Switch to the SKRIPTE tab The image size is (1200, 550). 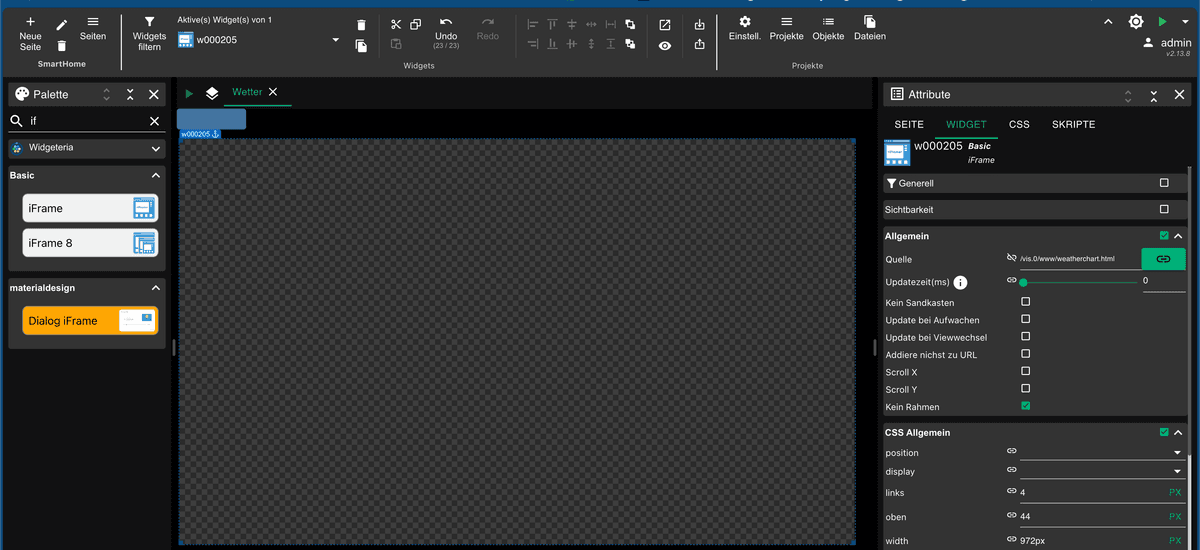(x=1074, y=125)
